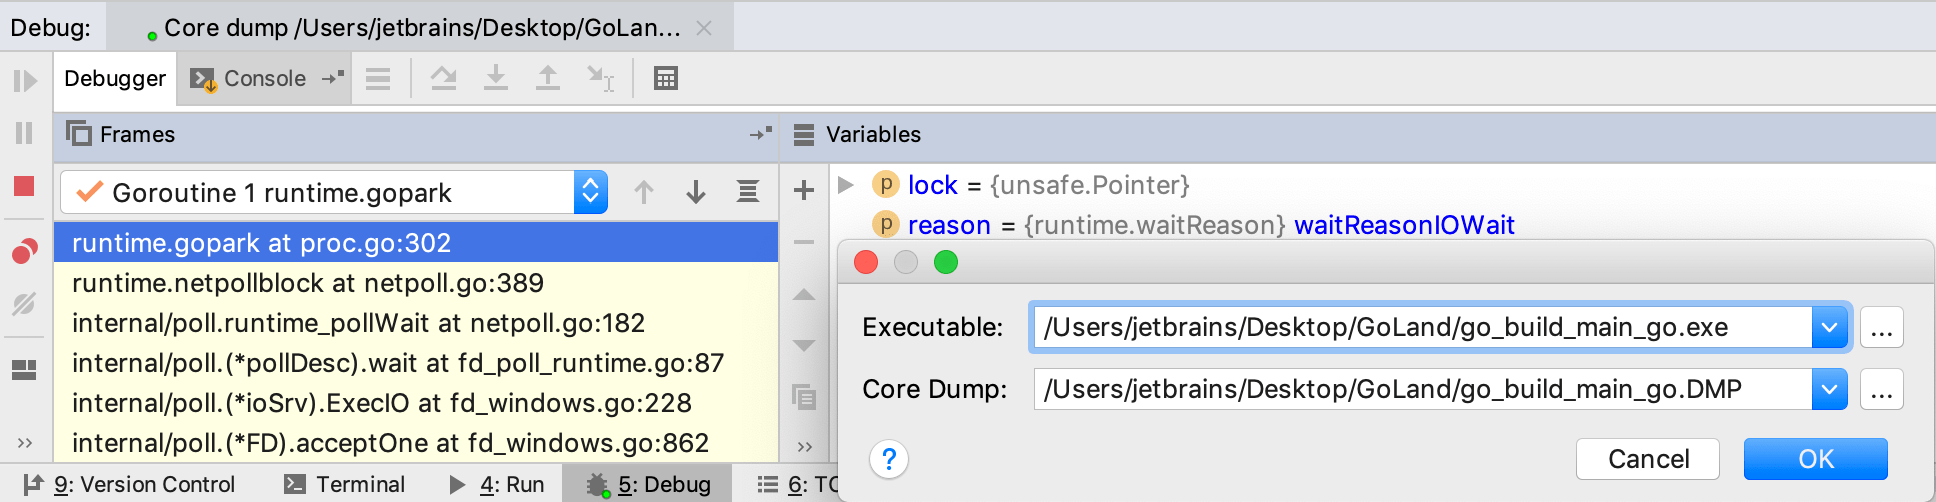Switch to the Console tab
This screenshot has width=1936, height=502.
point(250,78)
